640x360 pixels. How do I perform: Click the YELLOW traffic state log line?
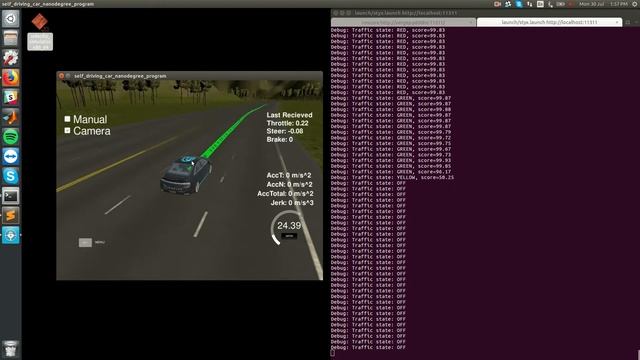392,178
